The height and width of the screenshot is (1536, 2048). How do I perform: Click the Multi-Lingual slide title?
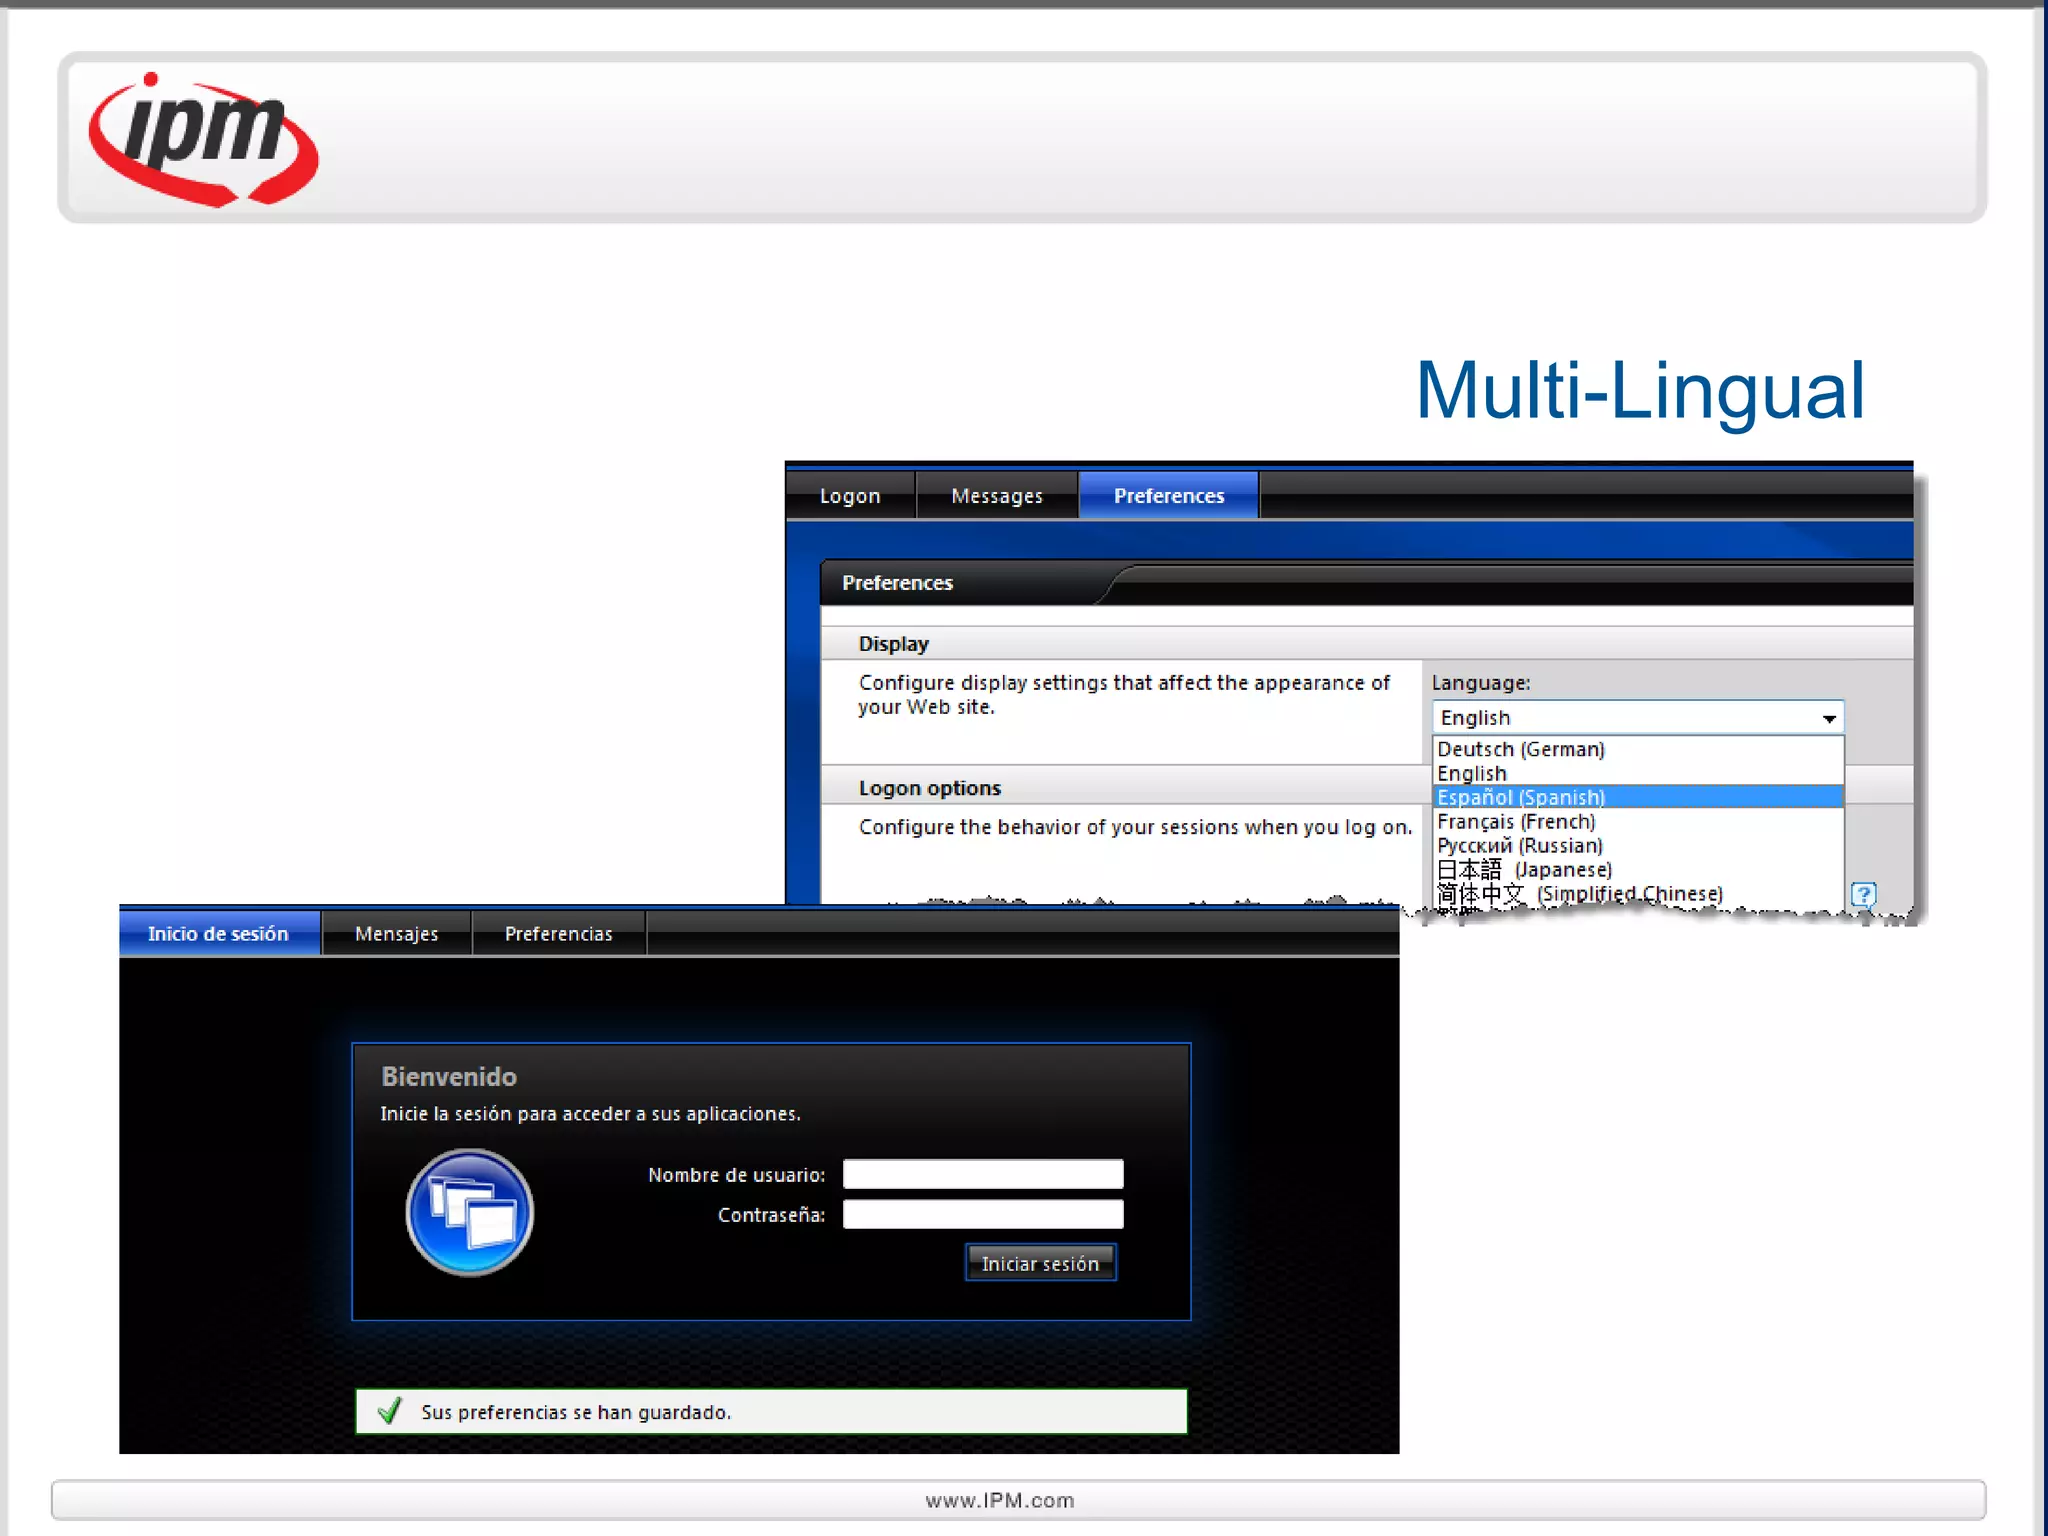point(1640,391)
